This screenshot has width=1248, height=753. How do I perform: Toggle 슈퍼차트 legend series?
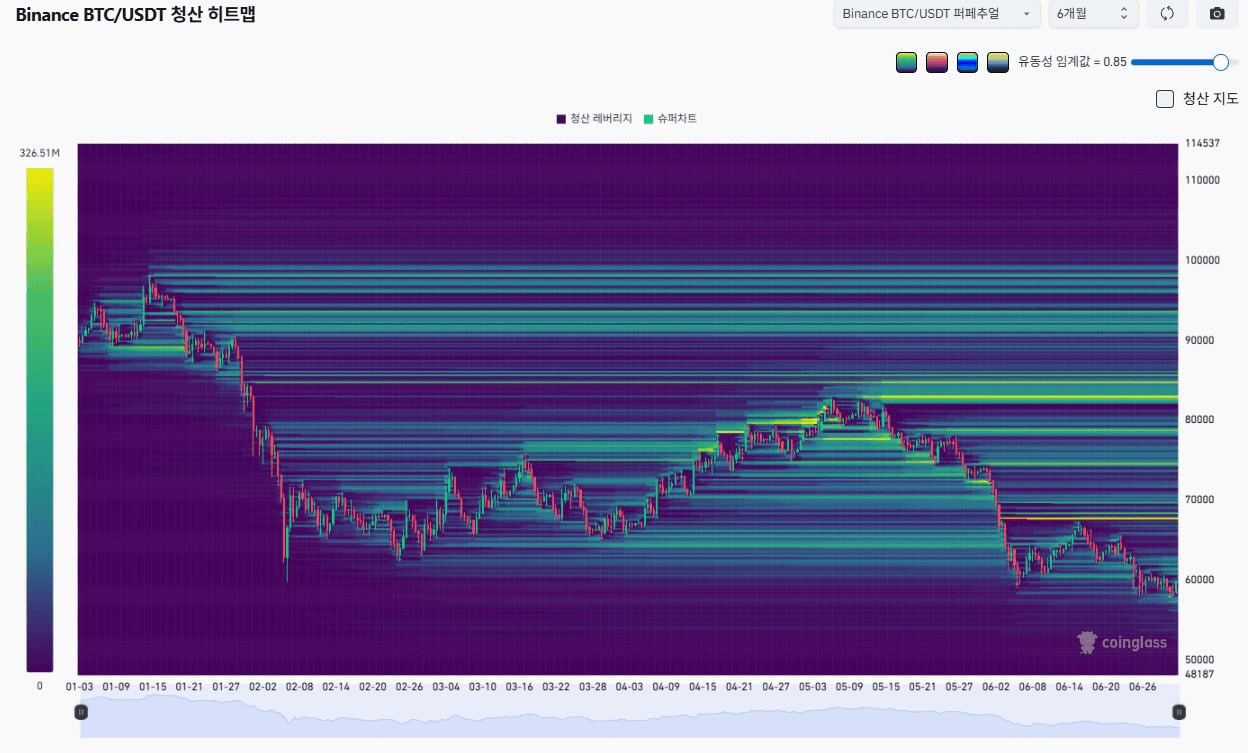tap(670, 118)
